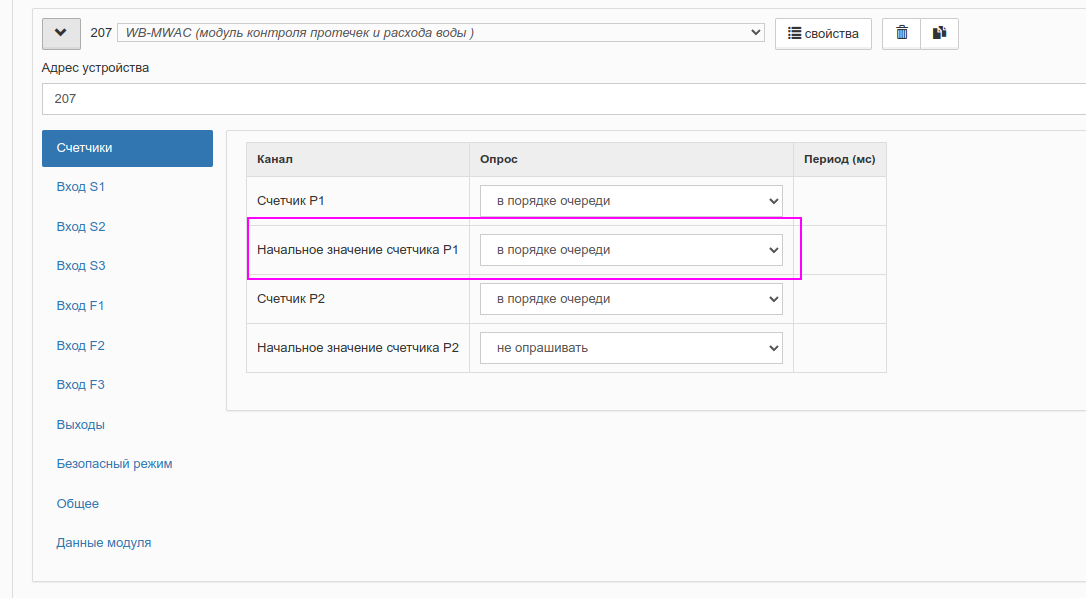Open the Данные модуля section

104,543
